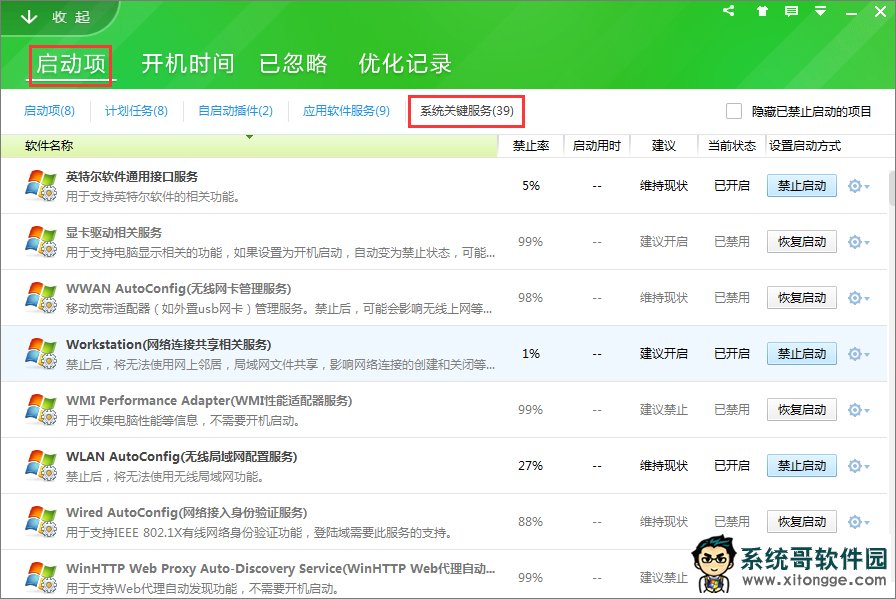Expand gear dropdown for WMI Performance Adapter

click(x=858, y=410)
